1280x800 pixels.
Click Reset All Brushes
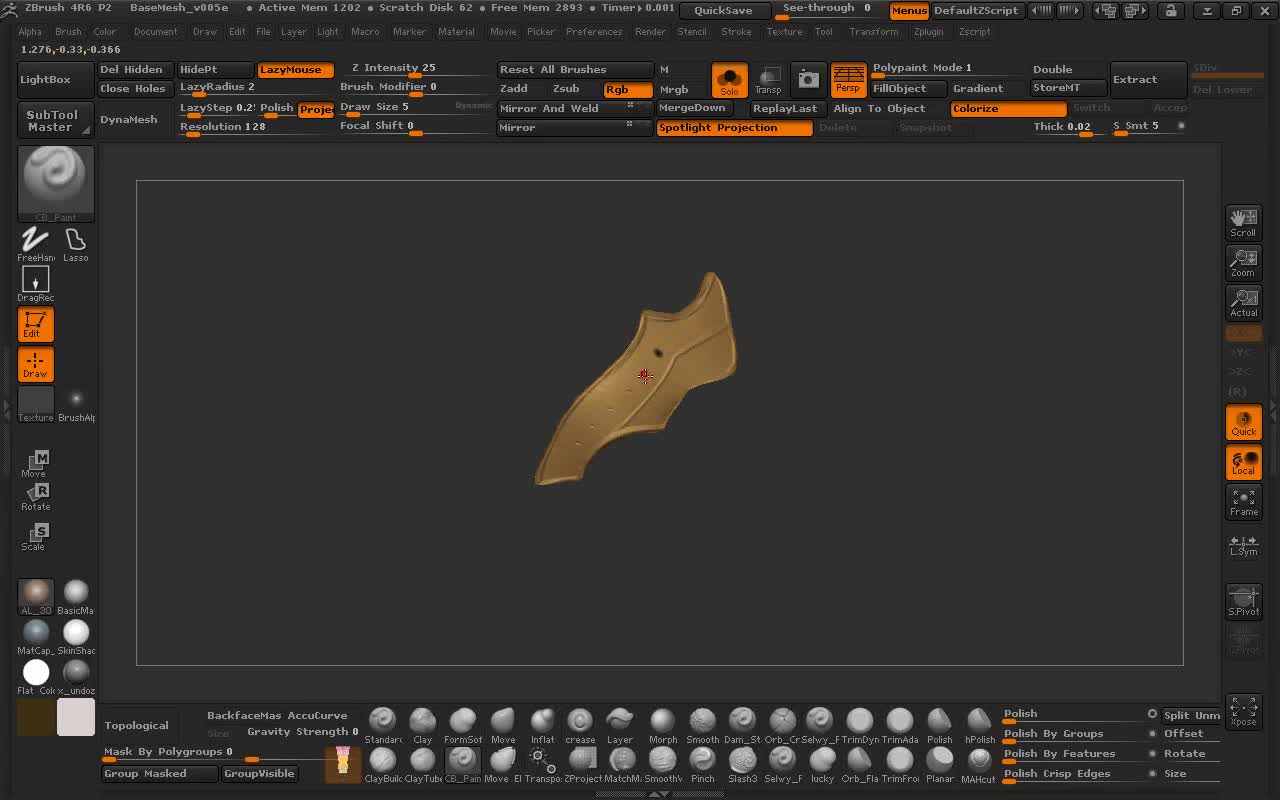tap(575, 70)
